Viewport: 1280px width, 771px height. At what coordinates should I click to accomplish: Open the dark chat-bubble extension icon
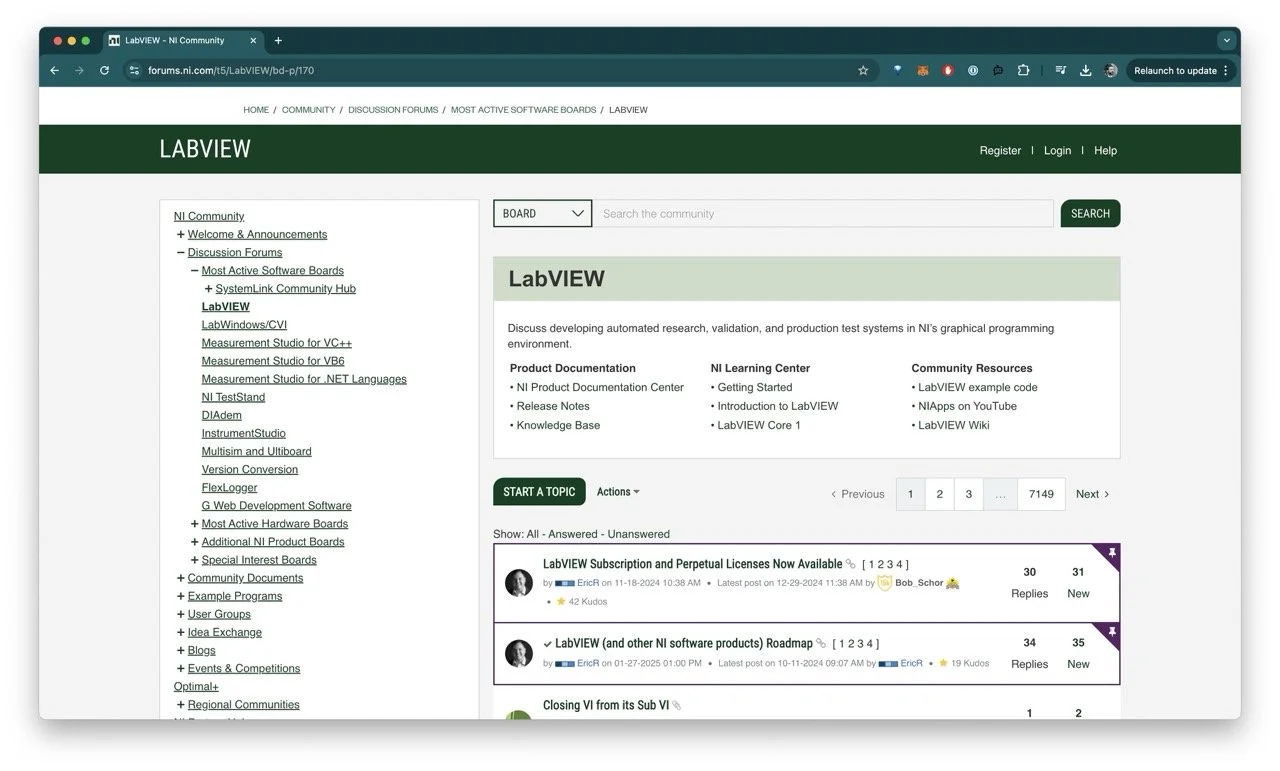[x=998, y=71]
